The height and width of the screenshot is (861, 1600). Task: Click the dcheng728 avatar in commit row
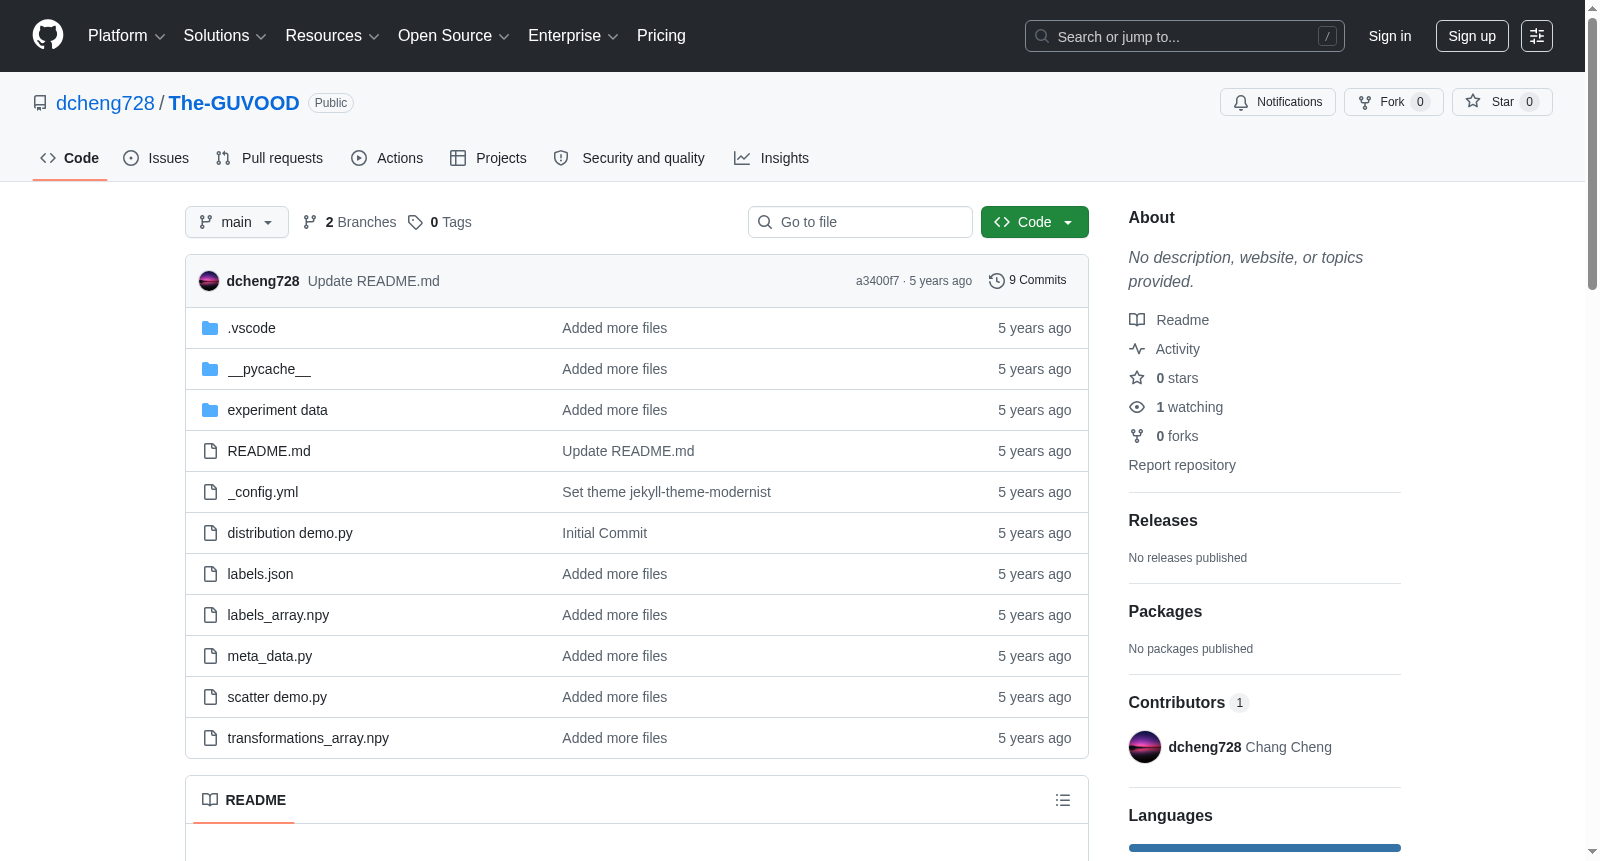click(x=209, y=281)
